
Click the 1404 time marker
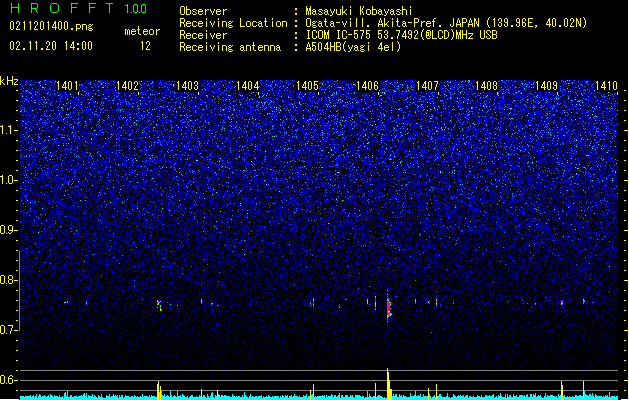[x=248, y=86]
